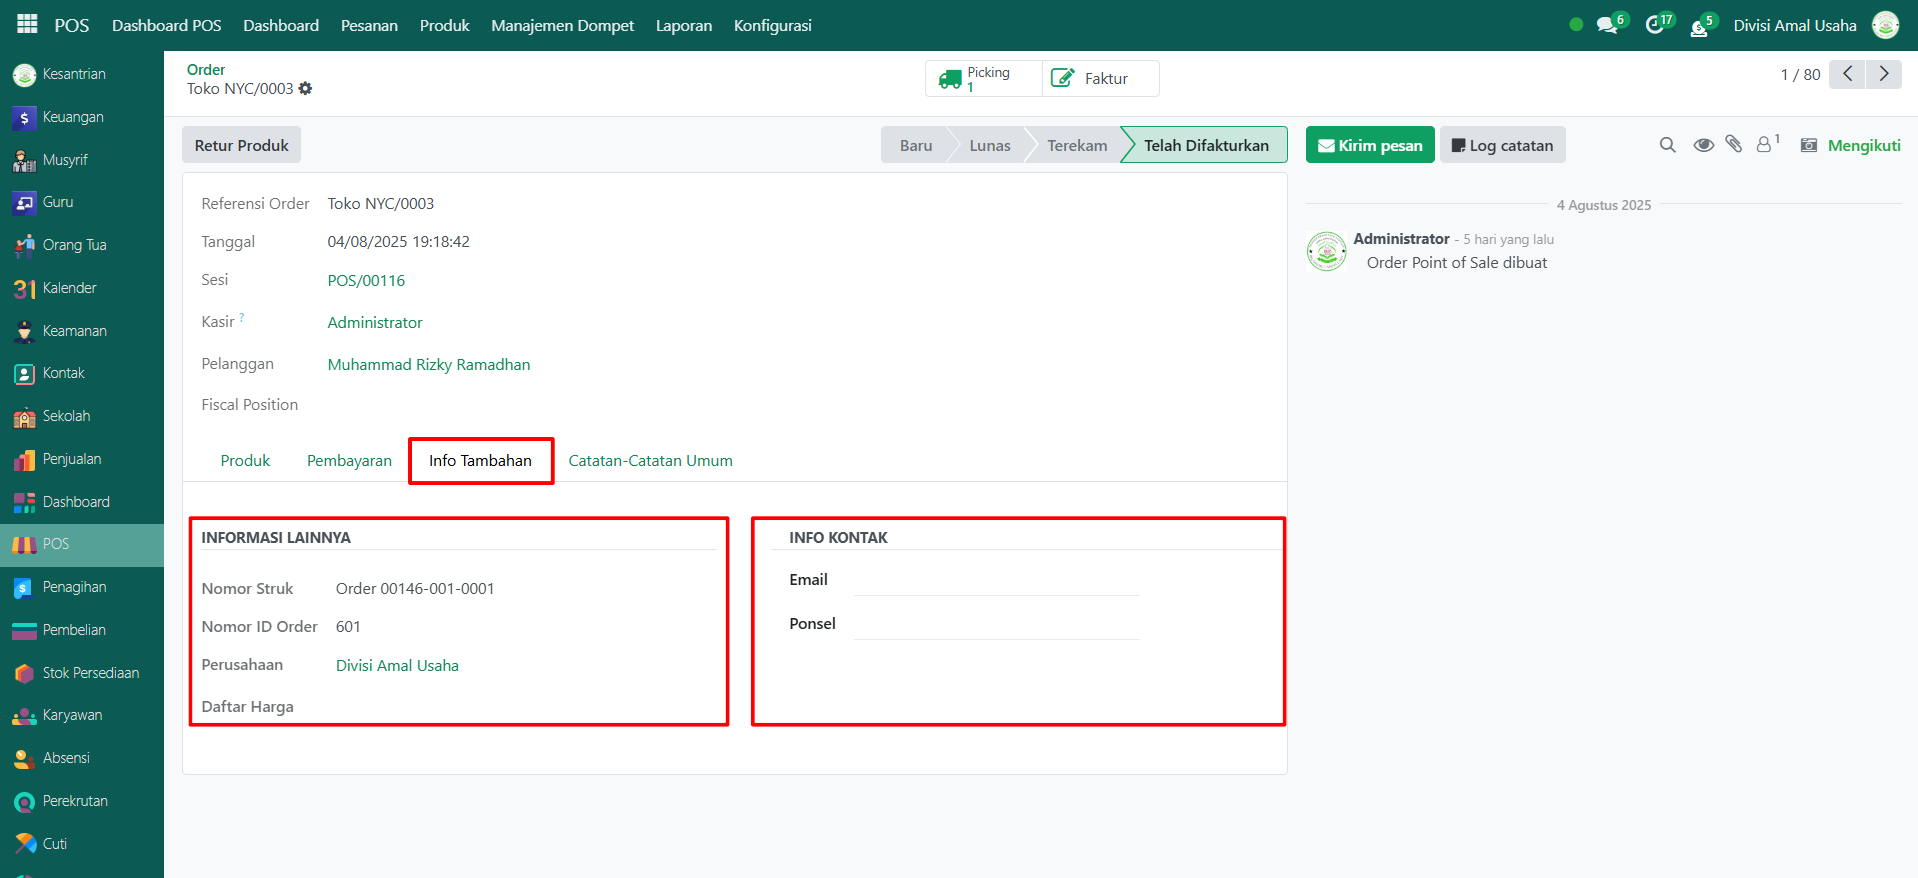Open attachments paperclip icon
The width and height of the screenshot is (1918, 878).
[1734, 145]
